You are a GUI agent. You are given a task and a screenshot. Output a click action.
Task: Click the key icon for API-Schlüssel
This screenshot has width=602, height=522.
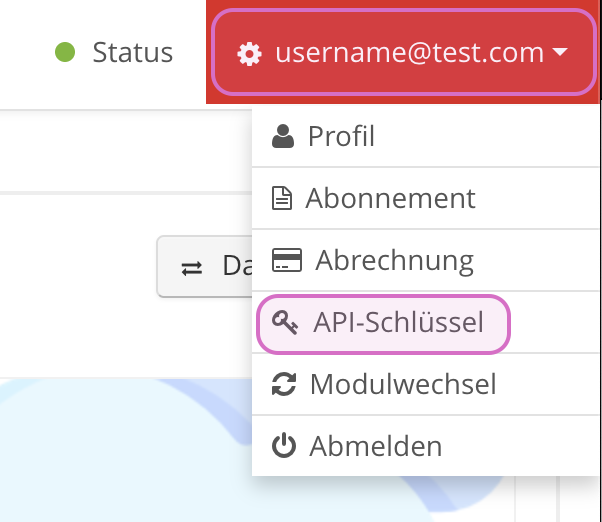click(285, 323)
